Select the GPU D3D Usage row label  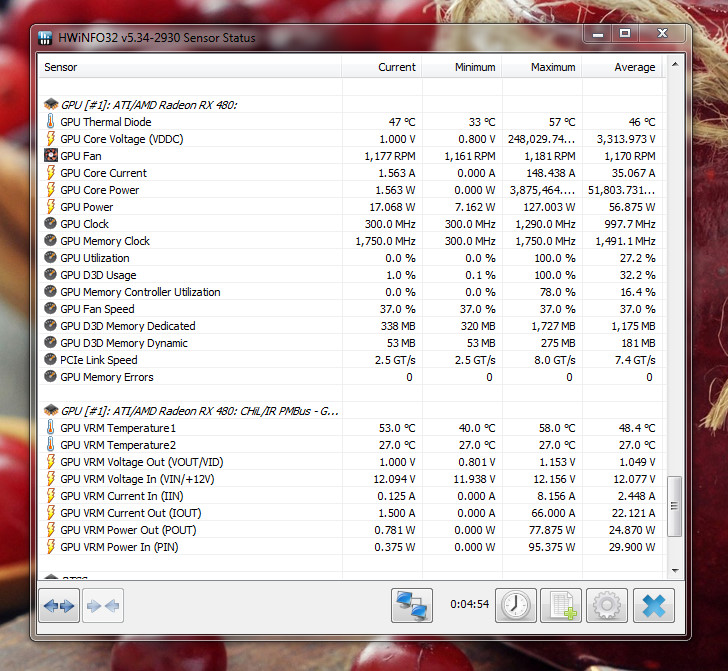[98, 275]
